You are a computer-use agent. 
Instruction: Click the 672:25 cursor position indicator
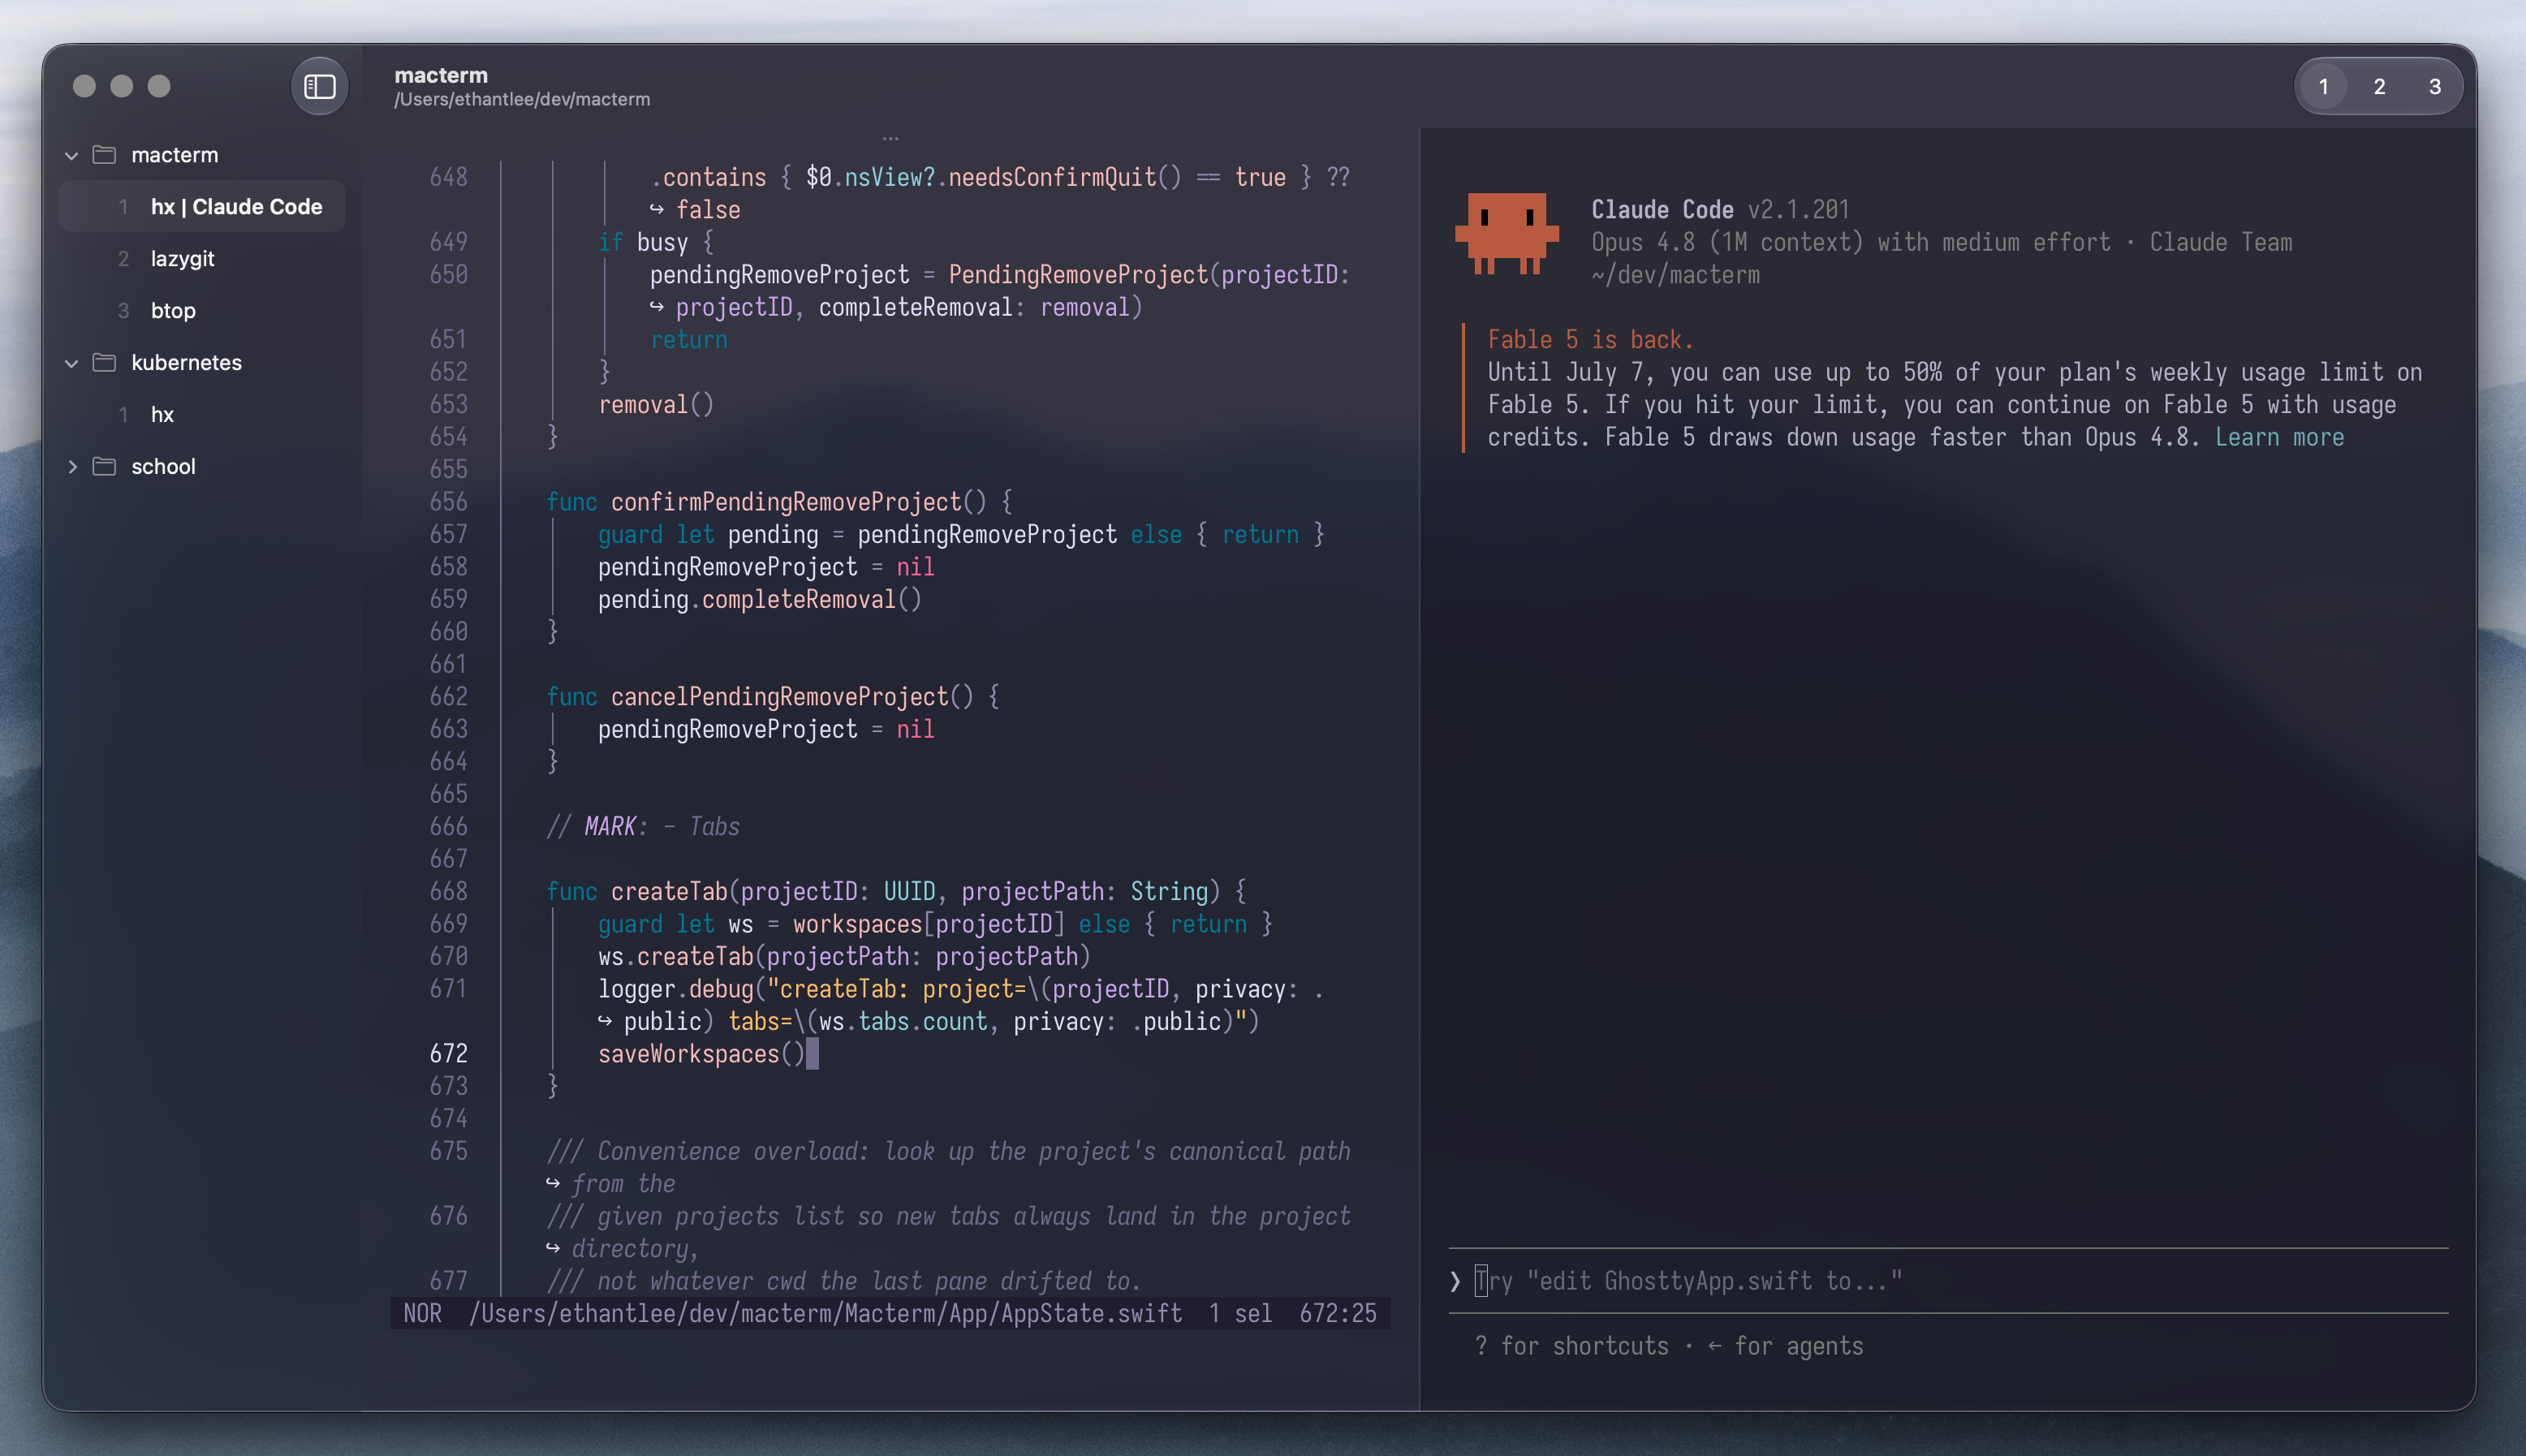[1338, 1314]
